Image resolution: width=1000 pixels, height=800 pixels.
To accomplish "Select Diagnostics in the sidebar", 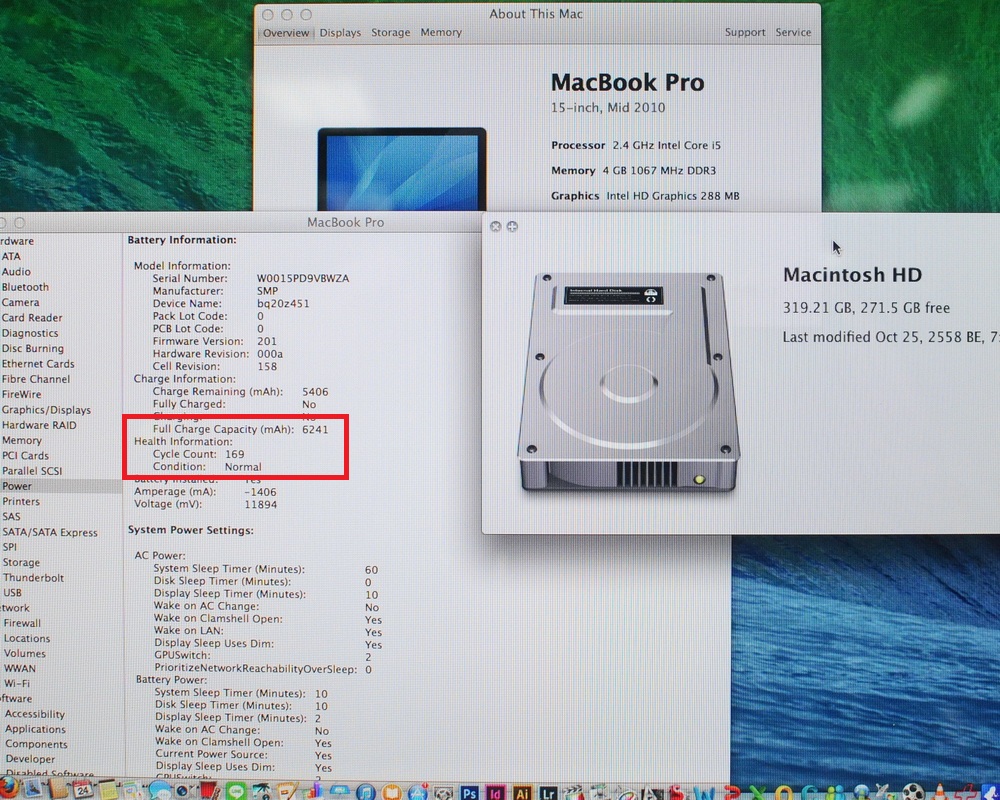I will pos(30,333).
